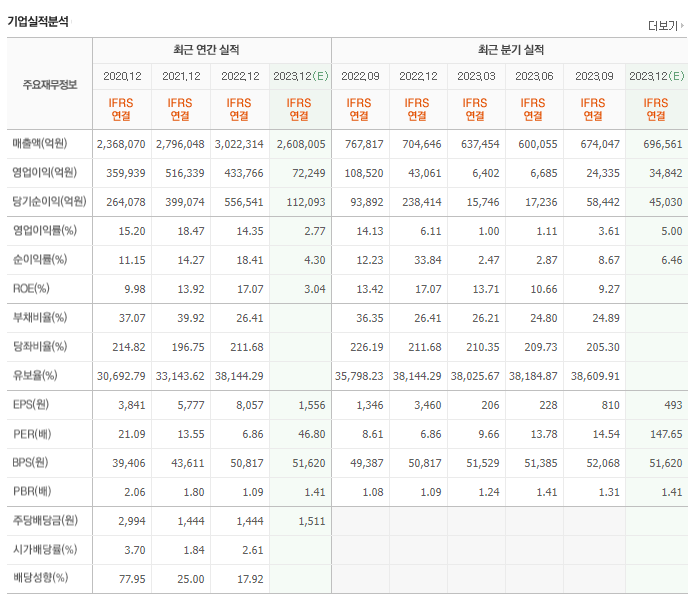Click the PBR(배) row label

point(32,491)
